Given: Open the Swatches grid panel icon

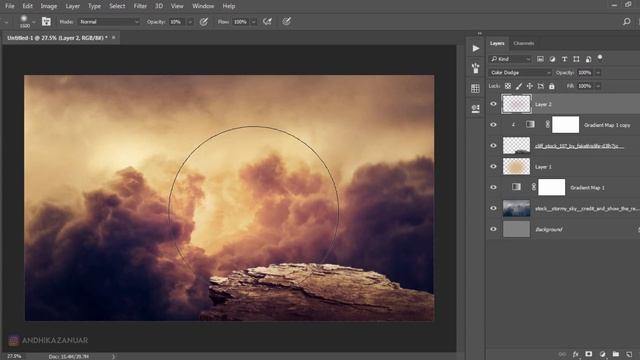Looking at the screenshot, I should (476, 88).
